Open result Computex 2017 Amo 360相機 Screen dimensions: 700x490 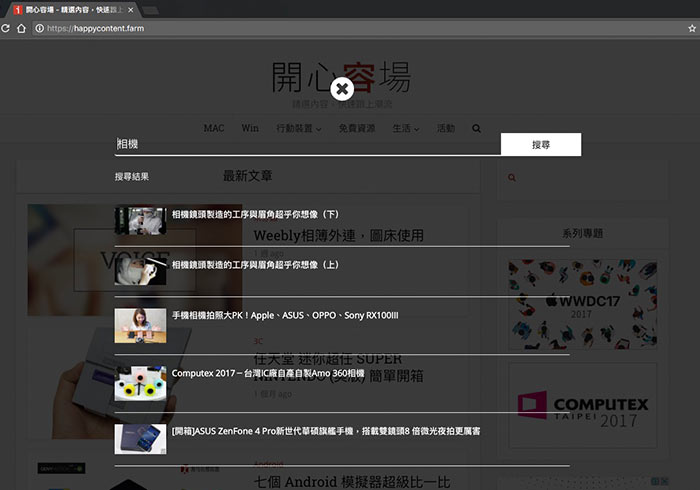pyautogui.click(x=268, y=374)
